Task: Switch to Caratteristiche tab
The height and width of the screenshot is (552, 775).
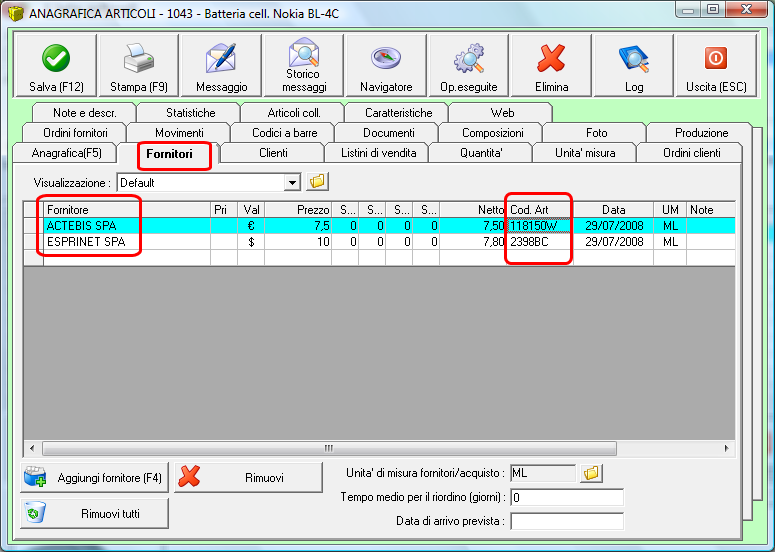Action: (398, 113)
